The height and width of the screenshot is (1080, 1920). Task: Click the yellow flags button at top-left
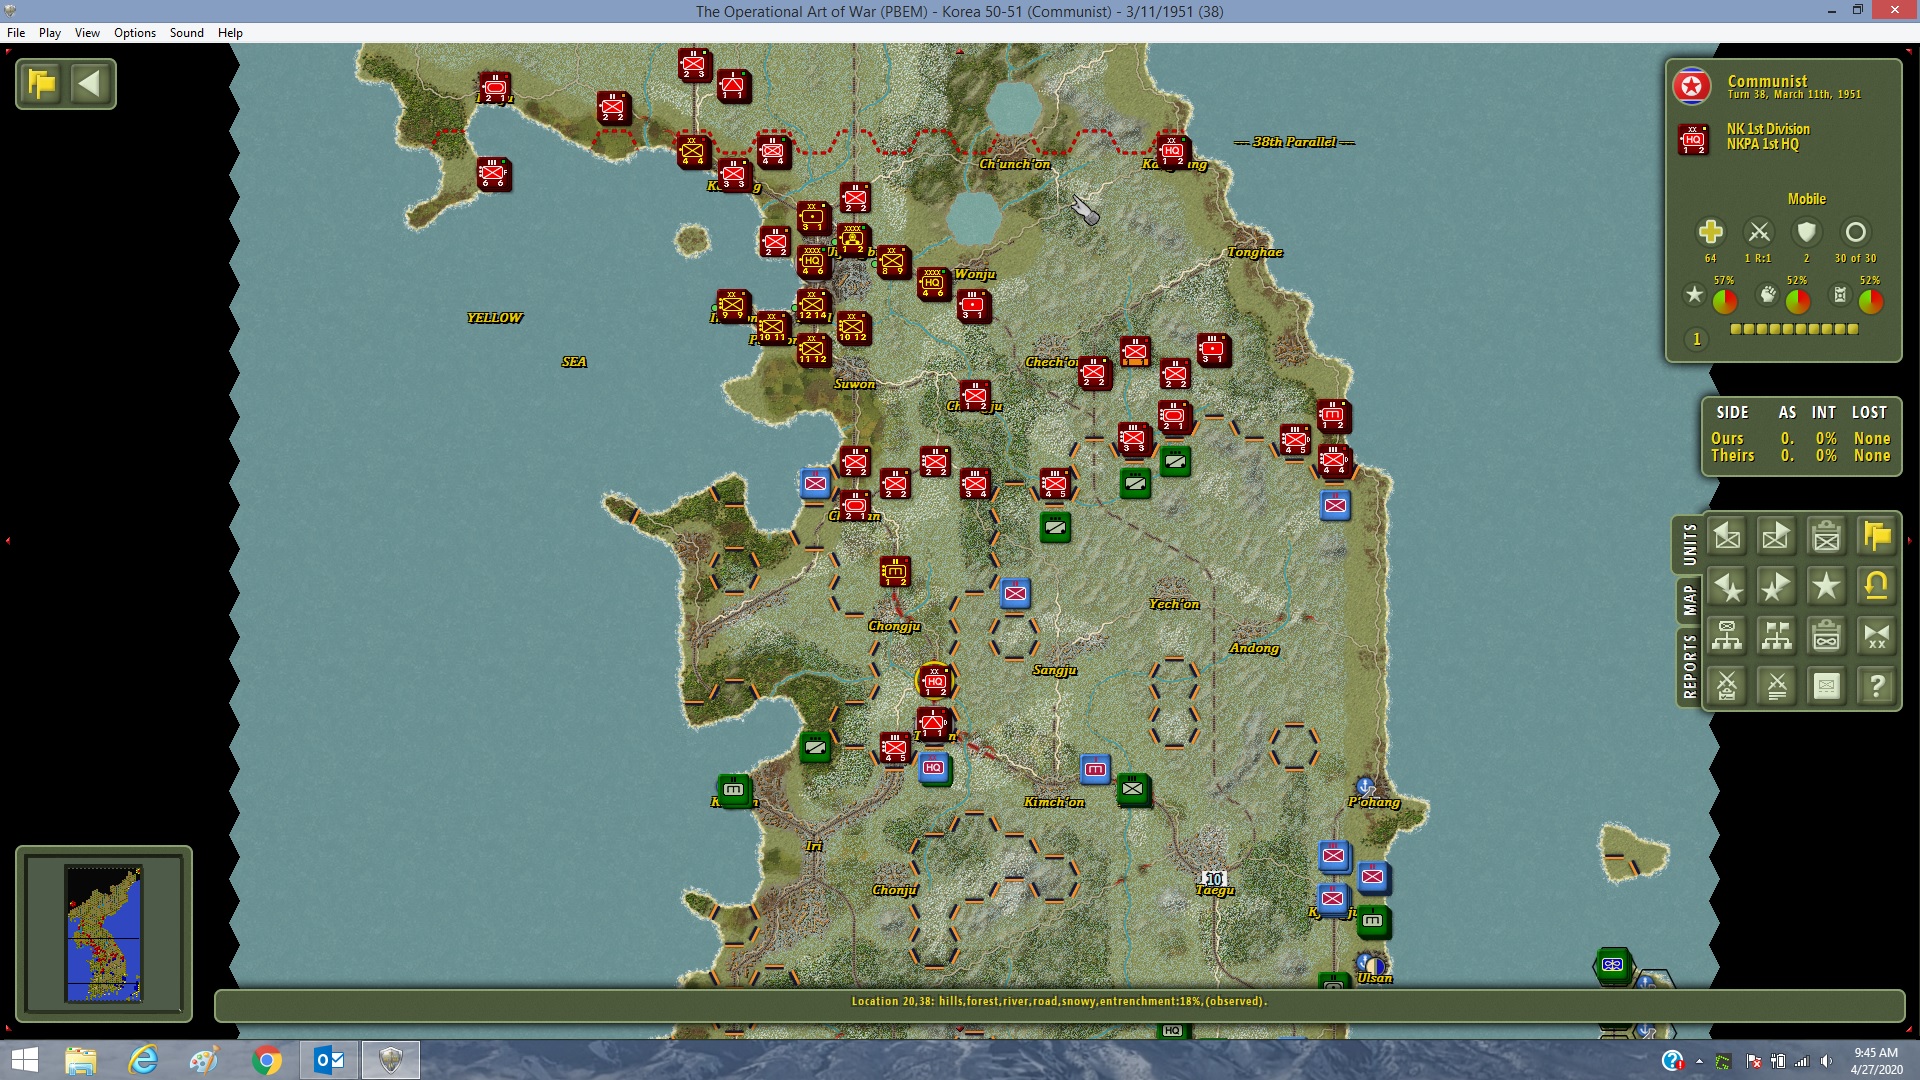click(42, 83)
